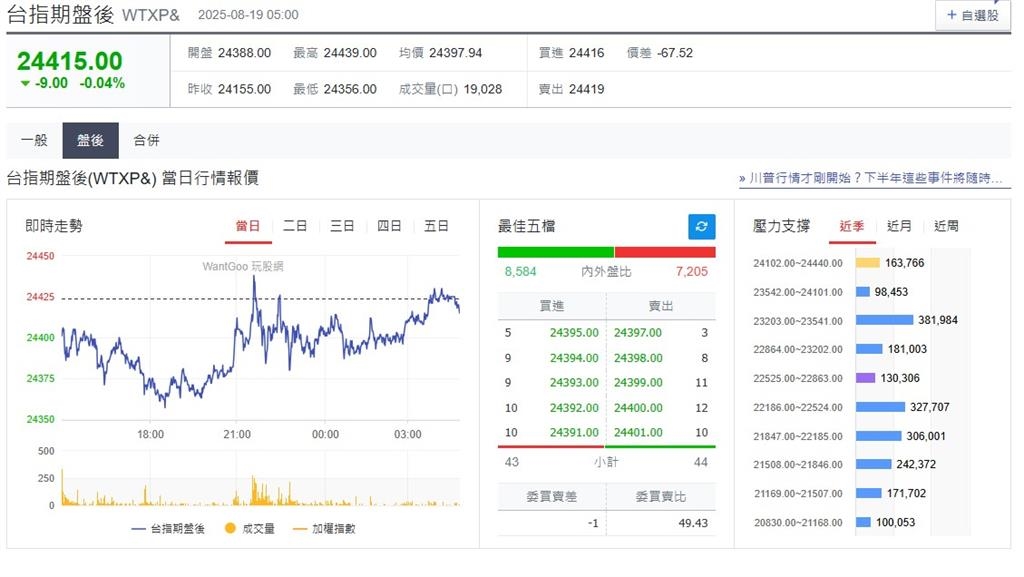Hide the 加權指數 legend series

(x=324, y=528)
